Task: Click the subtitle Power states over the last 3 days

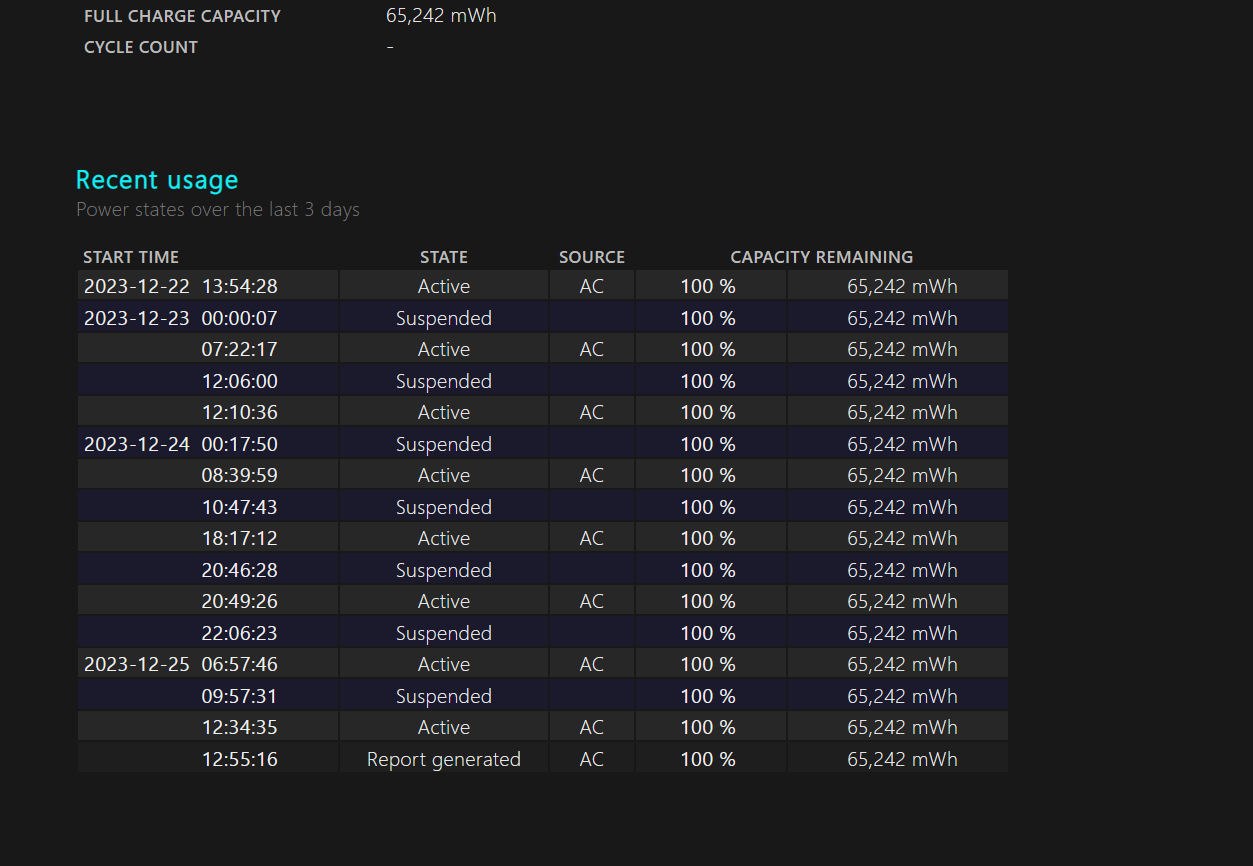Action: click(218, 210)
